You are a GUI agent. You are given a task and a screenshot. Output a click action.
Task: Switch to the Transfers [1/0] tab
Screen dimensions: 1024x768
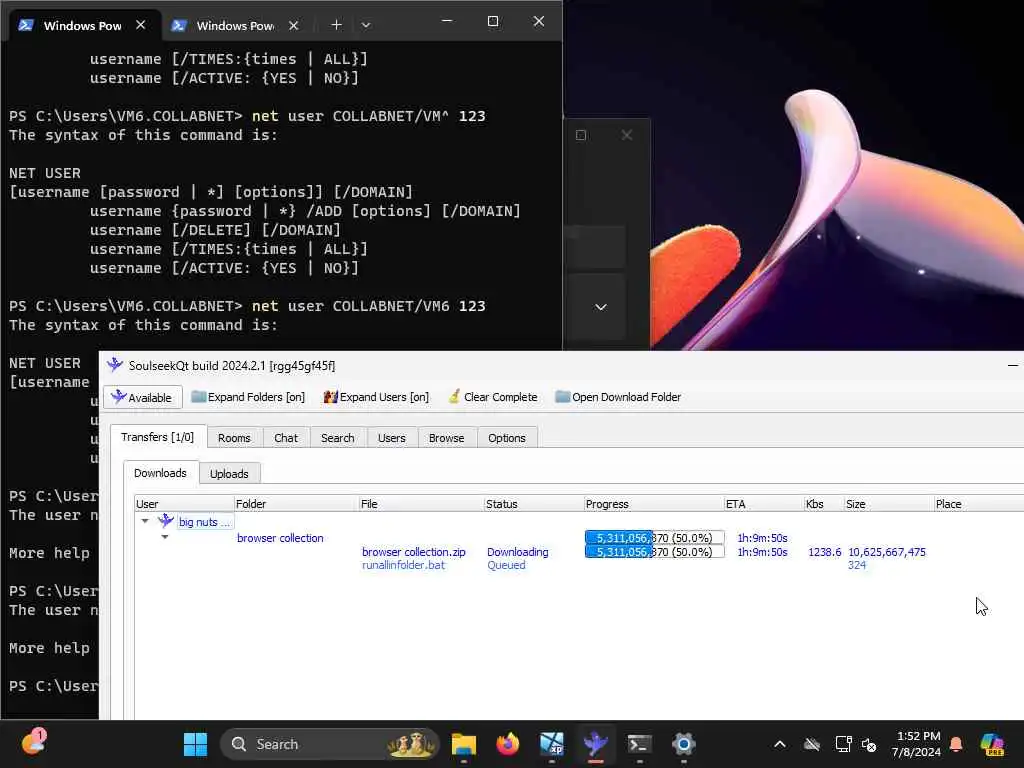[x=157, y=437]
